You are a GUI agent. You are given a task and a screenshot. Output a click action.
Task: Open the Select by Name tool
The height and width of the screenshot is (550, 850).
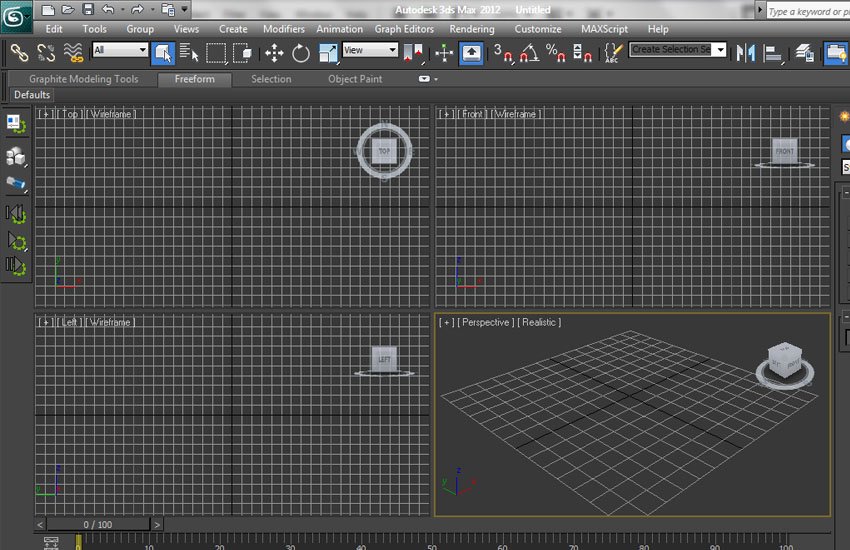tap(190, 52)
